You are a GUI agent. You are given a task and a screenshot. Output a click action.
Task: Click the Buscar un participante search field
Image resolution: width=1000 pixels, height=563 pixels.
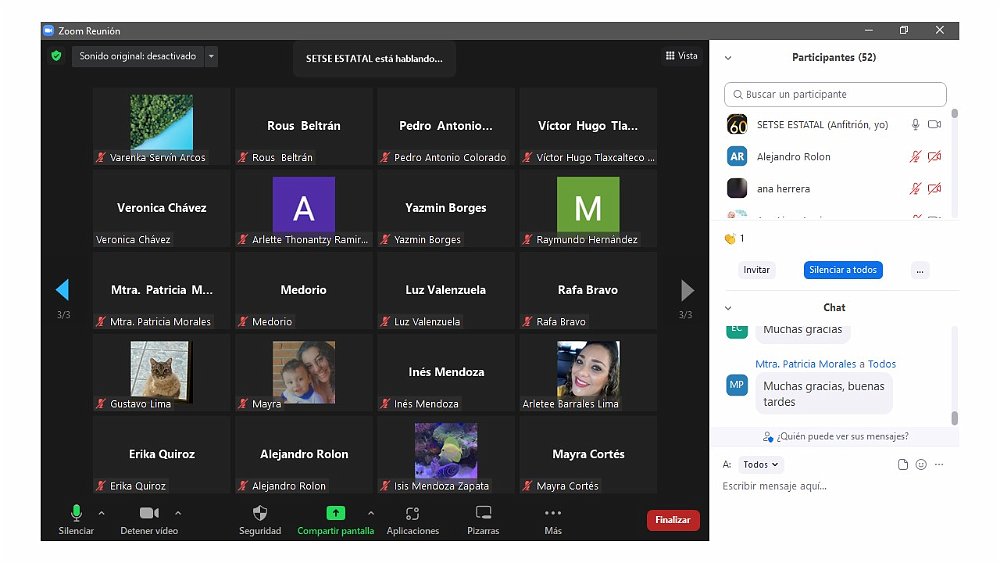tap(835, 95)
